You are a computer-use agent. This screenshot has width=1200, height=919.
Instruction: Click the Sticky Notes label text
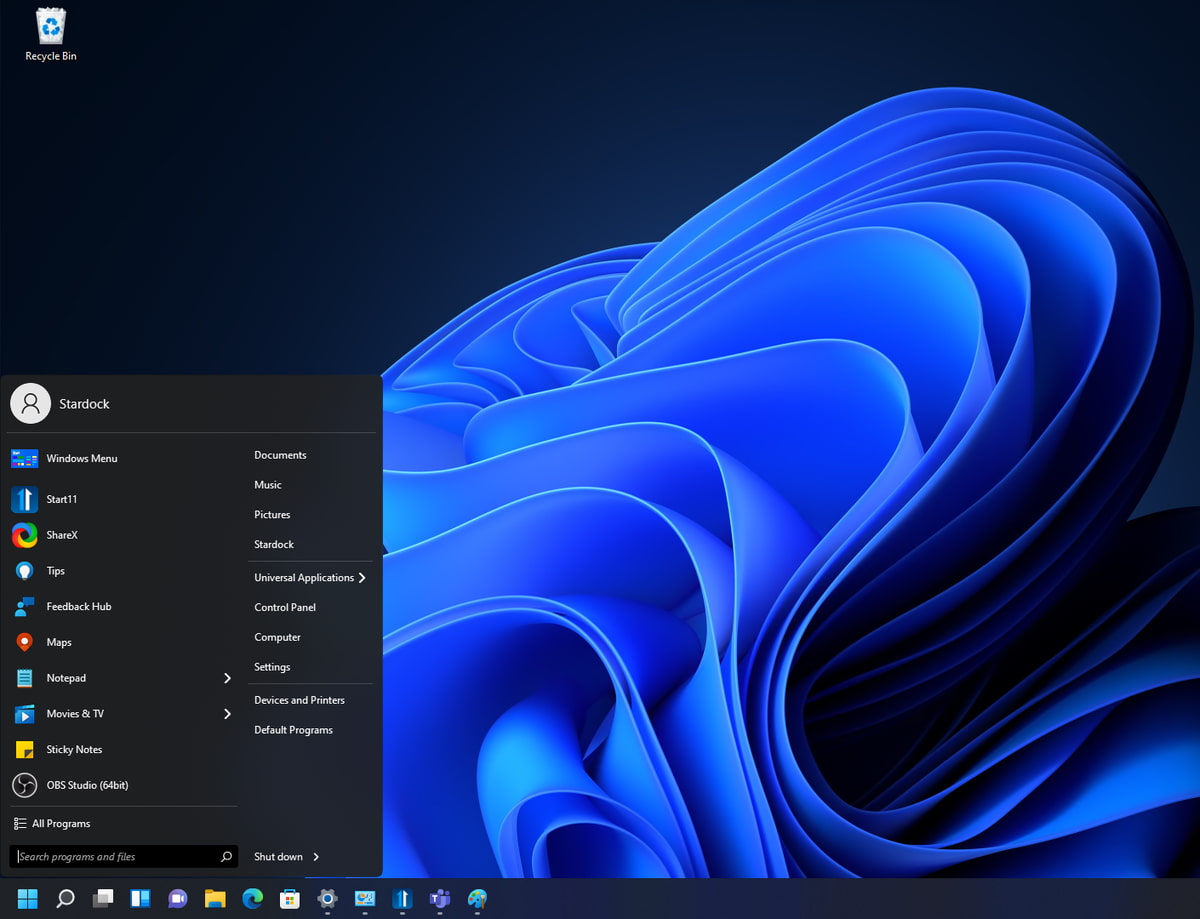(x=74, y=750)
